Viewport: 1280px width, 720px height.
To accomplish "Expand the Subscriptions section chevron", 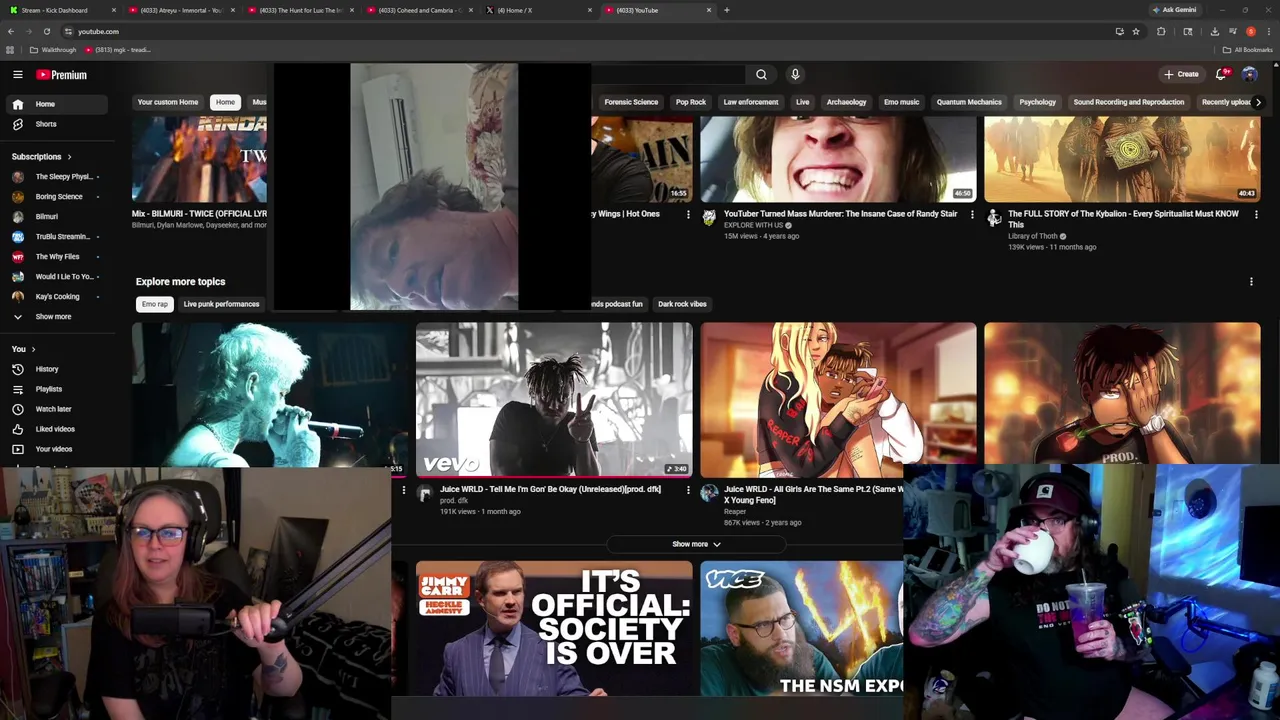I will [70, 157].
